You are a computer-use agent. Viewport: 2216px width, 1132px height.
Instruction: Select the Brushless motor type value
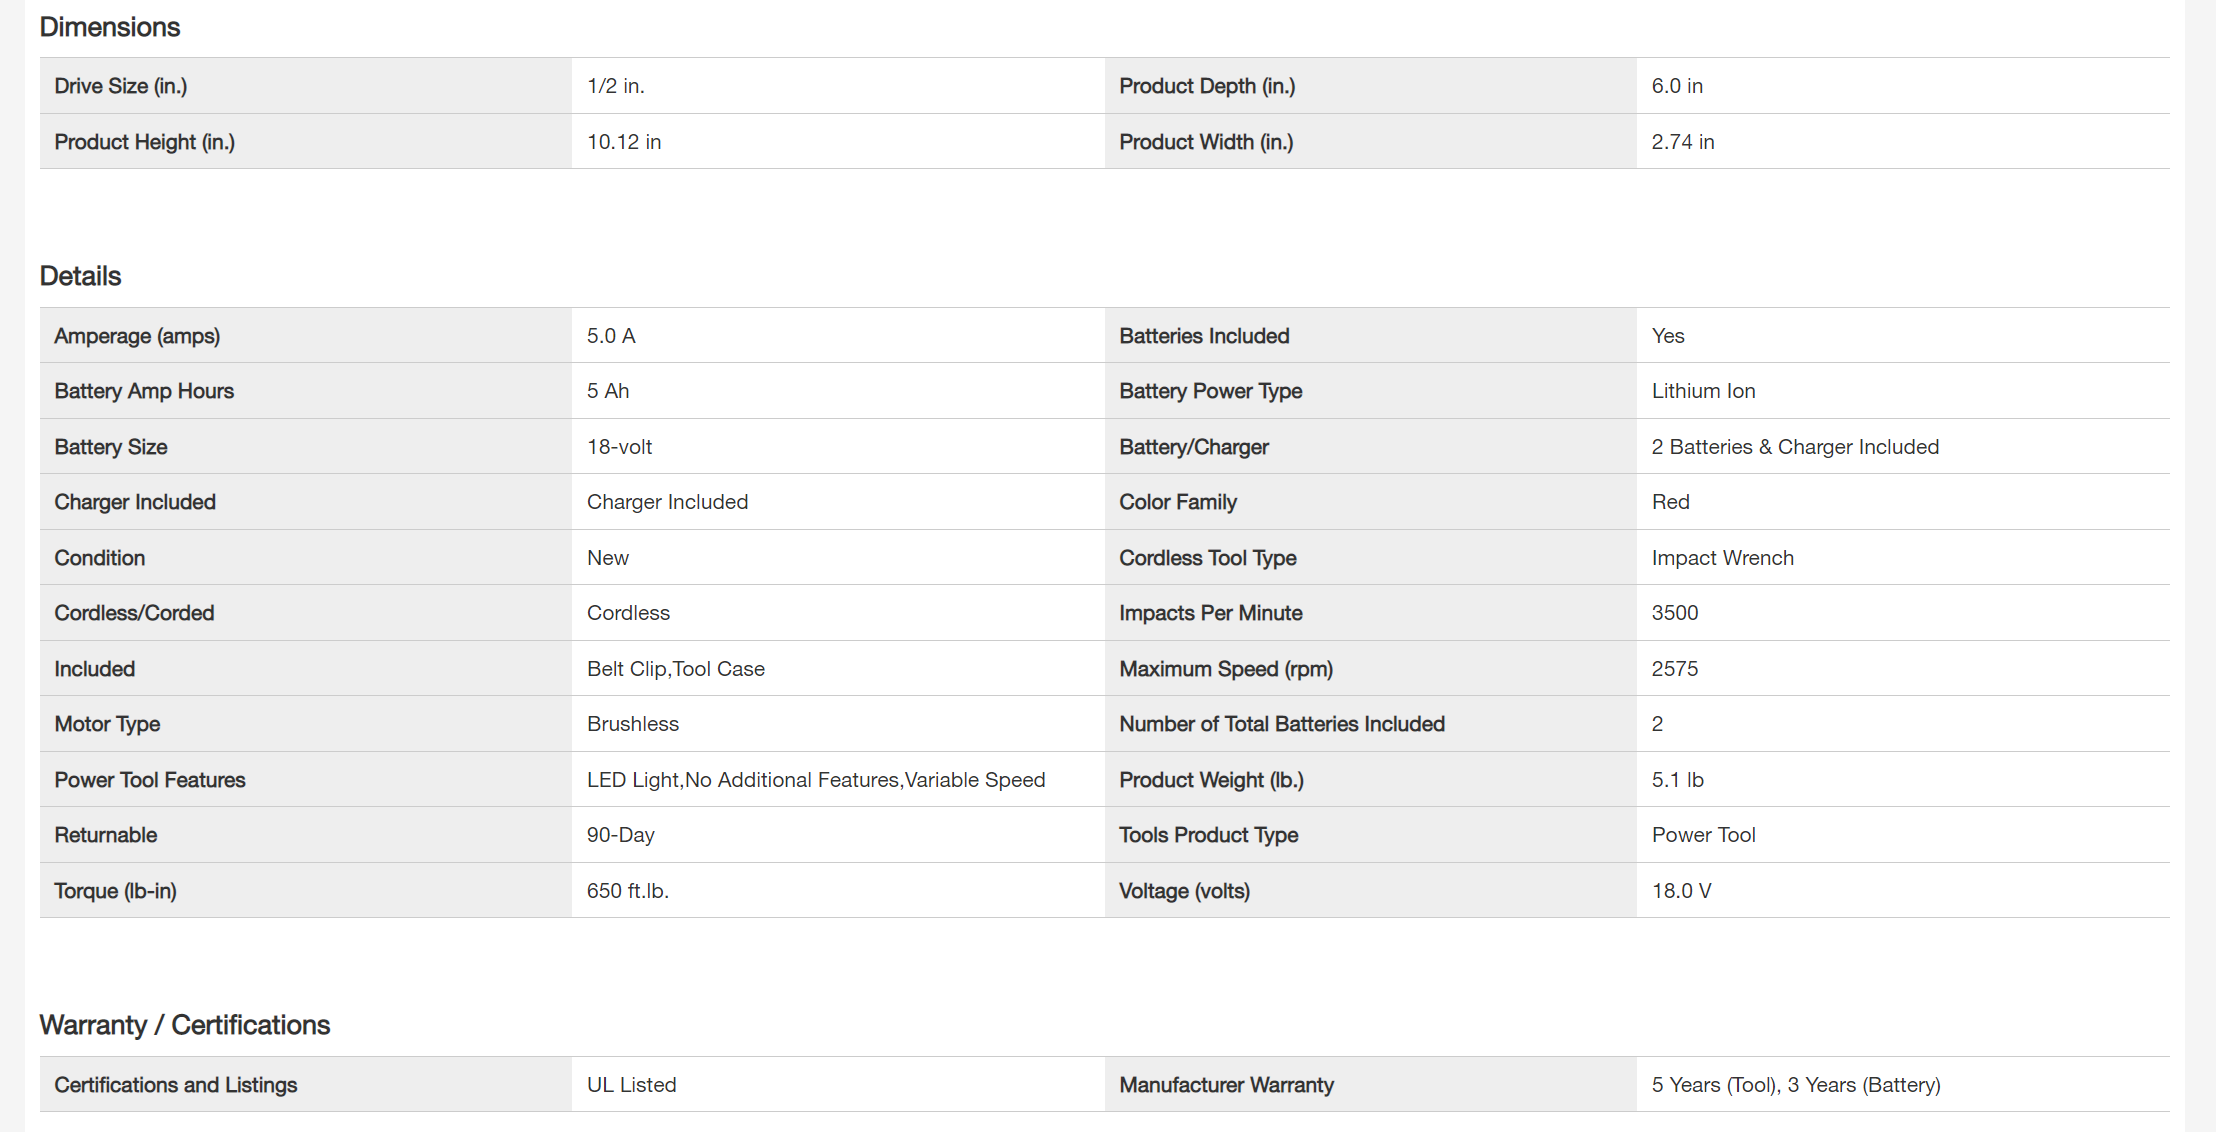point(633,724)
